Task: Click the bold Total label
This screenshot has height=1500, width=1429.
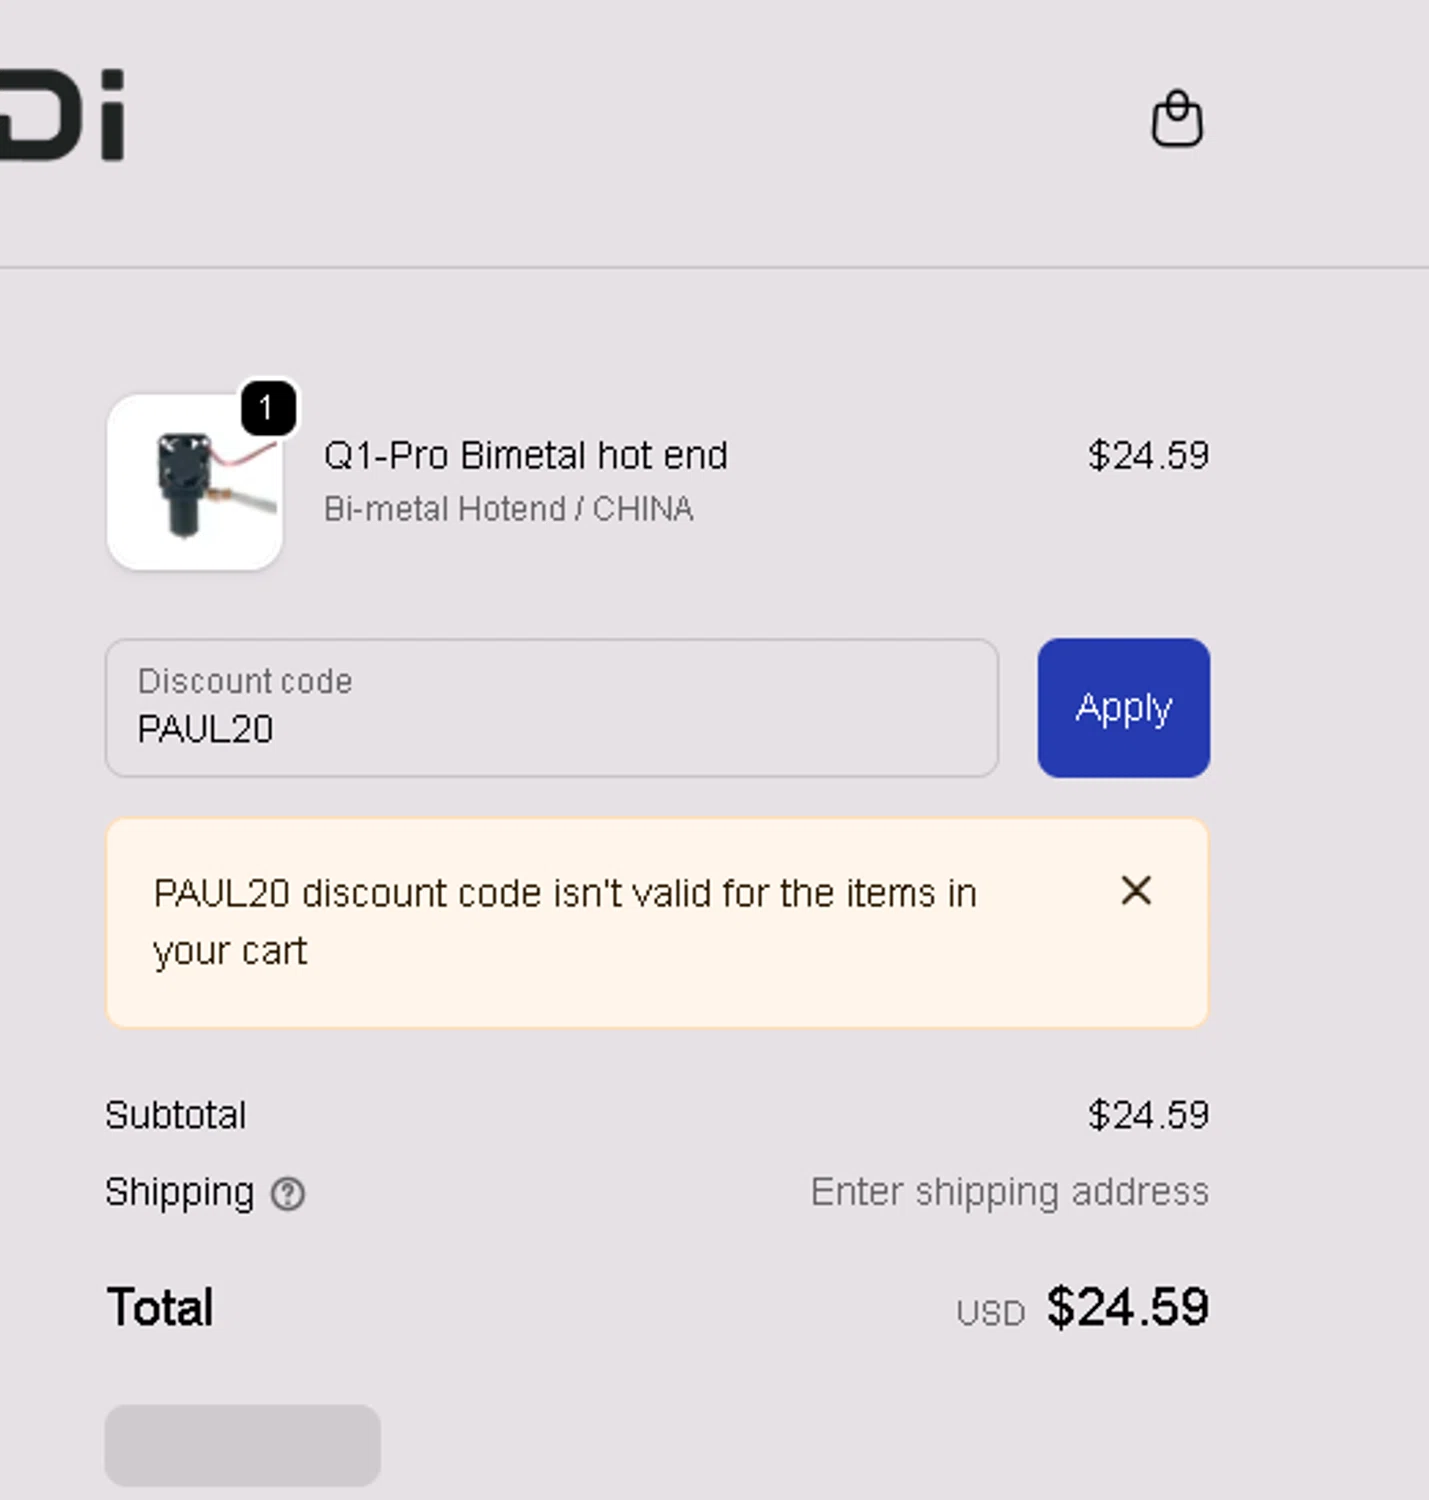Action: (160, 1307)
